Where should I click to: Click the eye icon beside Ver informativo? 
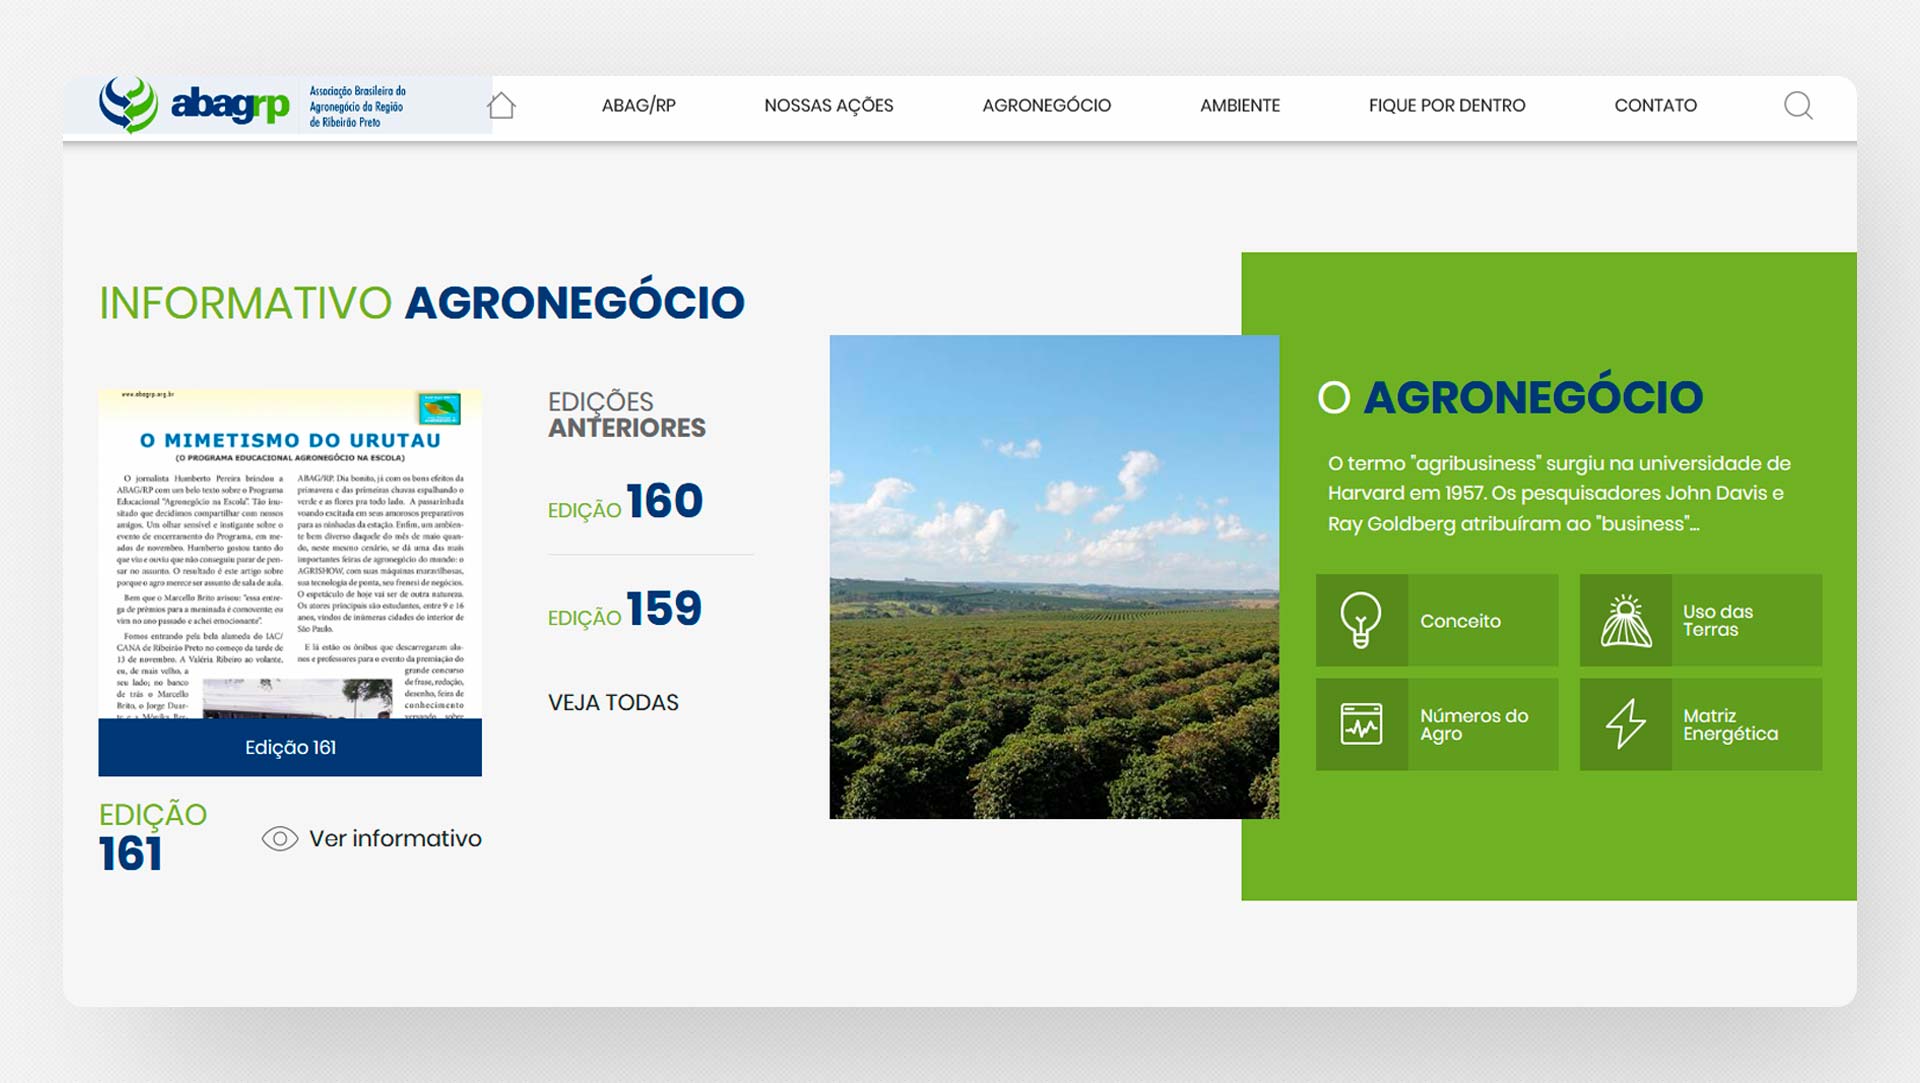pyautogui.click(x=280, y=838)
